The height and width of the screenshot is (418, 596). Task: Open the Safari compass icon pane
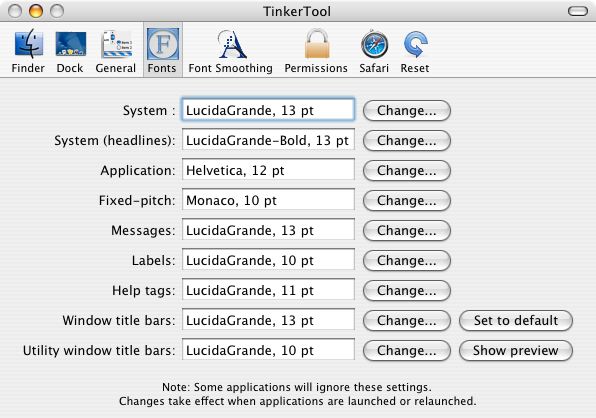374,51
